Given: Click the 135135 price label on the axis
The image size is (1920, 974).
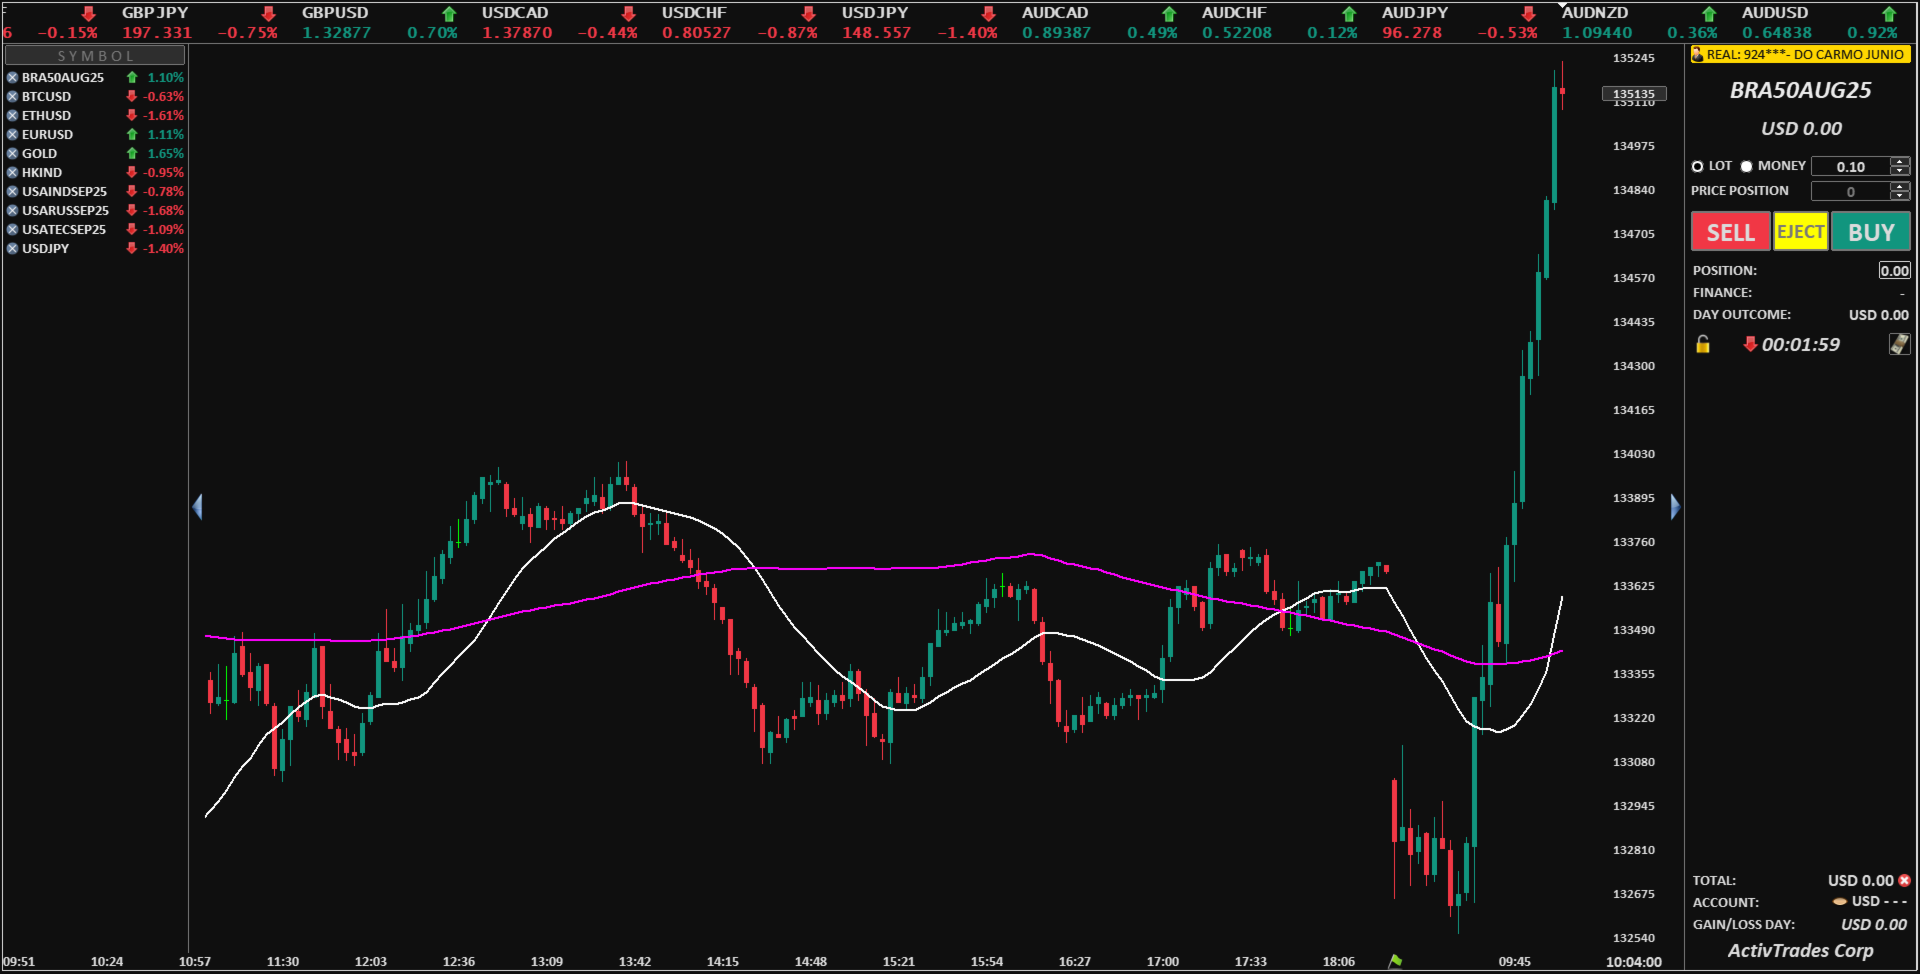Looking at the screenshot, I should [x=1634, y=94].
